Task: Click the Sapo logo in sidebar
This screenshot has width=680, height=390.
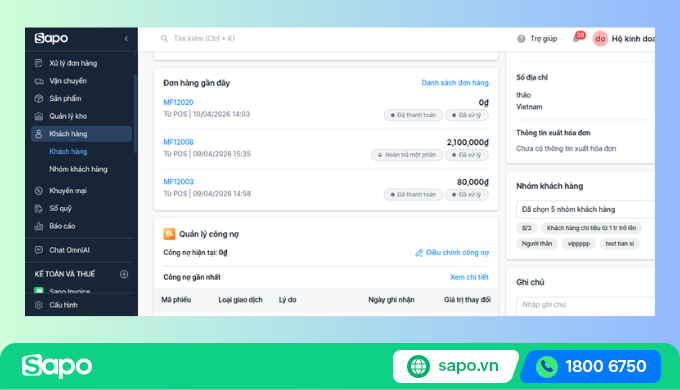Action: 51,38
